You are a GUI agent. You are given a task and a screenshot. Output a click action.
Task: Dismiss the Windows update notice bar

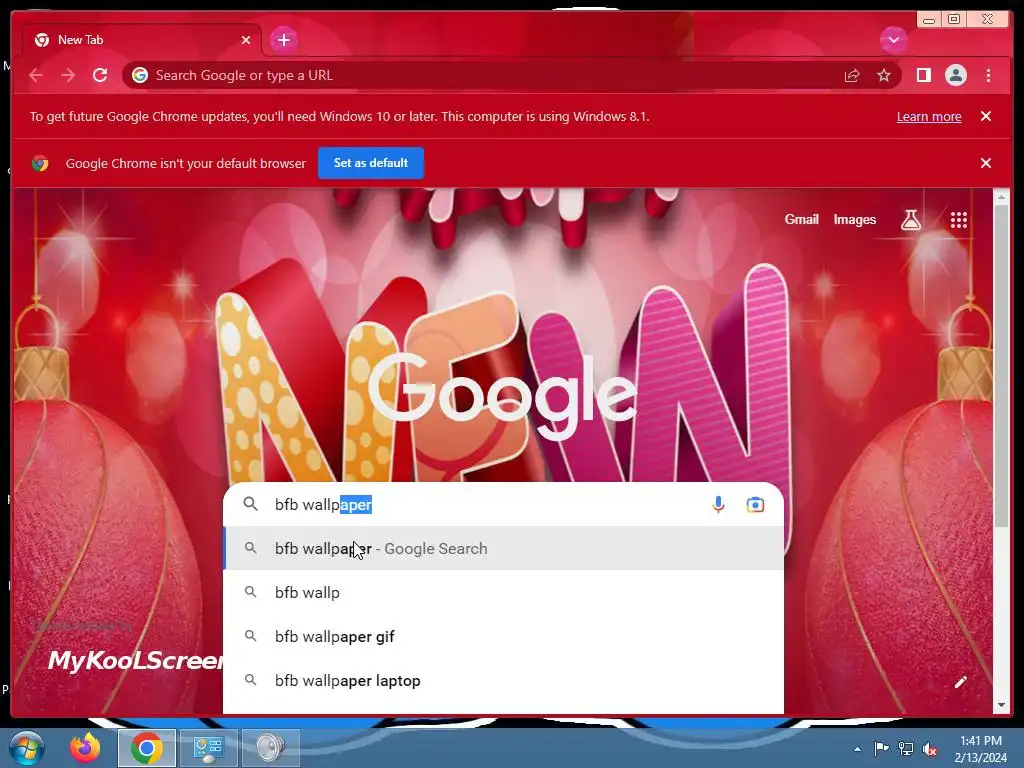(x=985, y=116)
